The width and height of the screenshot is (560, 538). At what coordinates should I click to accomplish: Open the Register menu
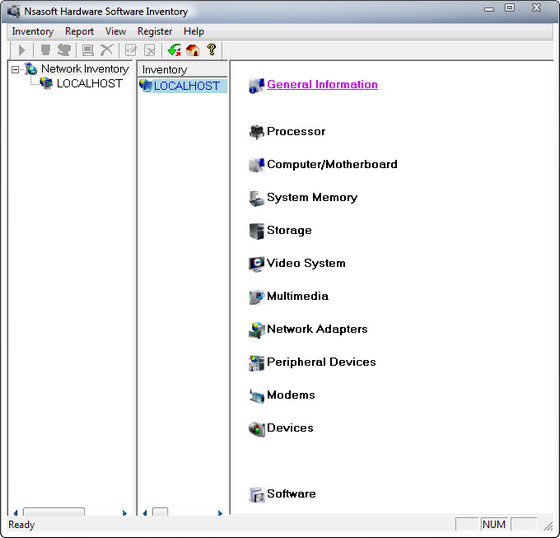click(155, 31)
